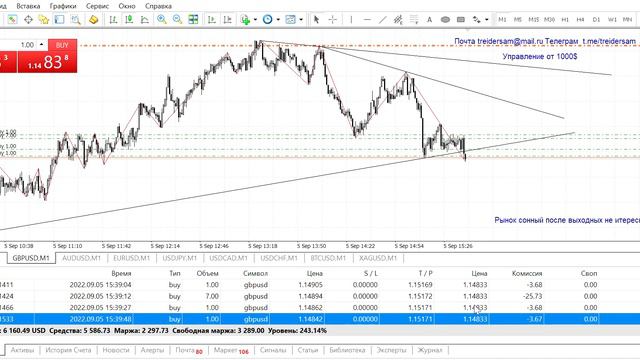
Task: Select the order row with volume 7.00
Action: (x=320, y=296)
